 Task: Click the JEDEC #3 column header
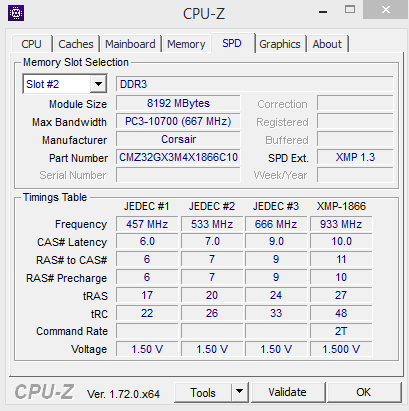pos(276,206)
